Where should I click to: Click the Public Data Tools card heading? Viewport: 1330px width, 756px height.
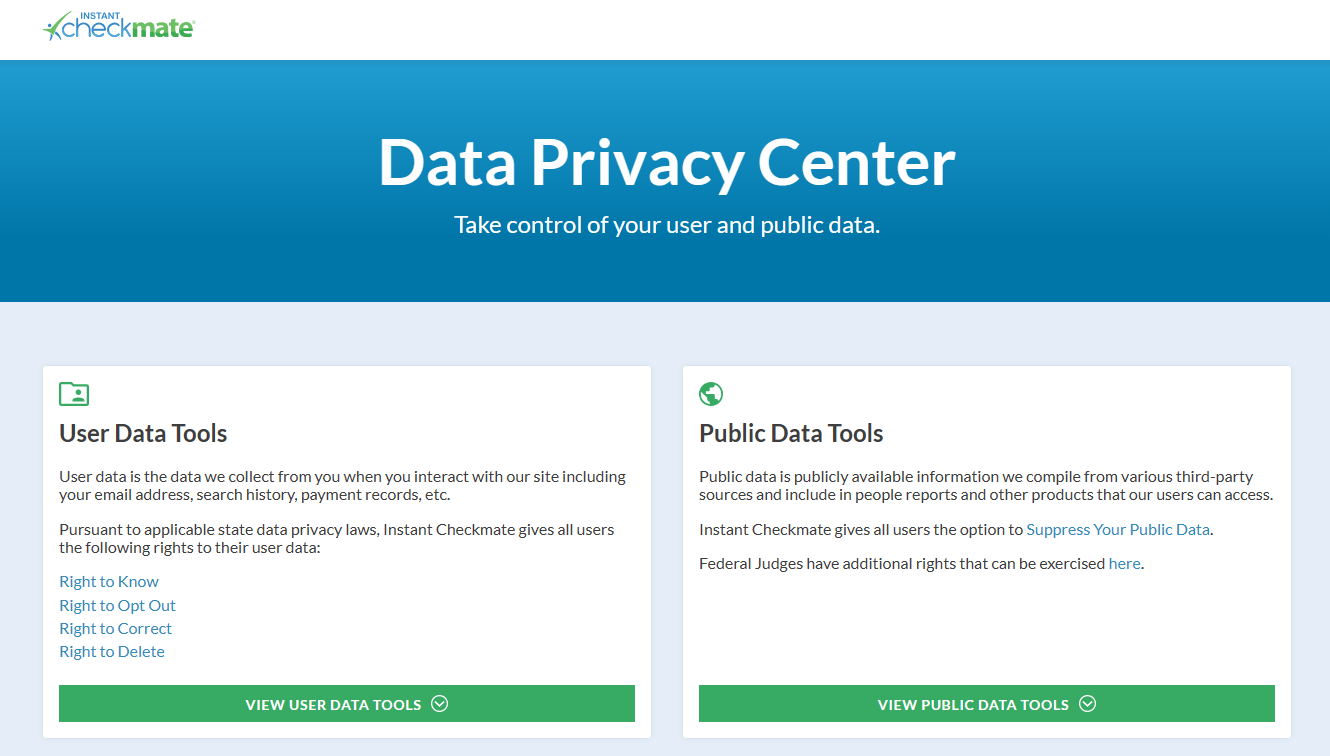point(791,434)
